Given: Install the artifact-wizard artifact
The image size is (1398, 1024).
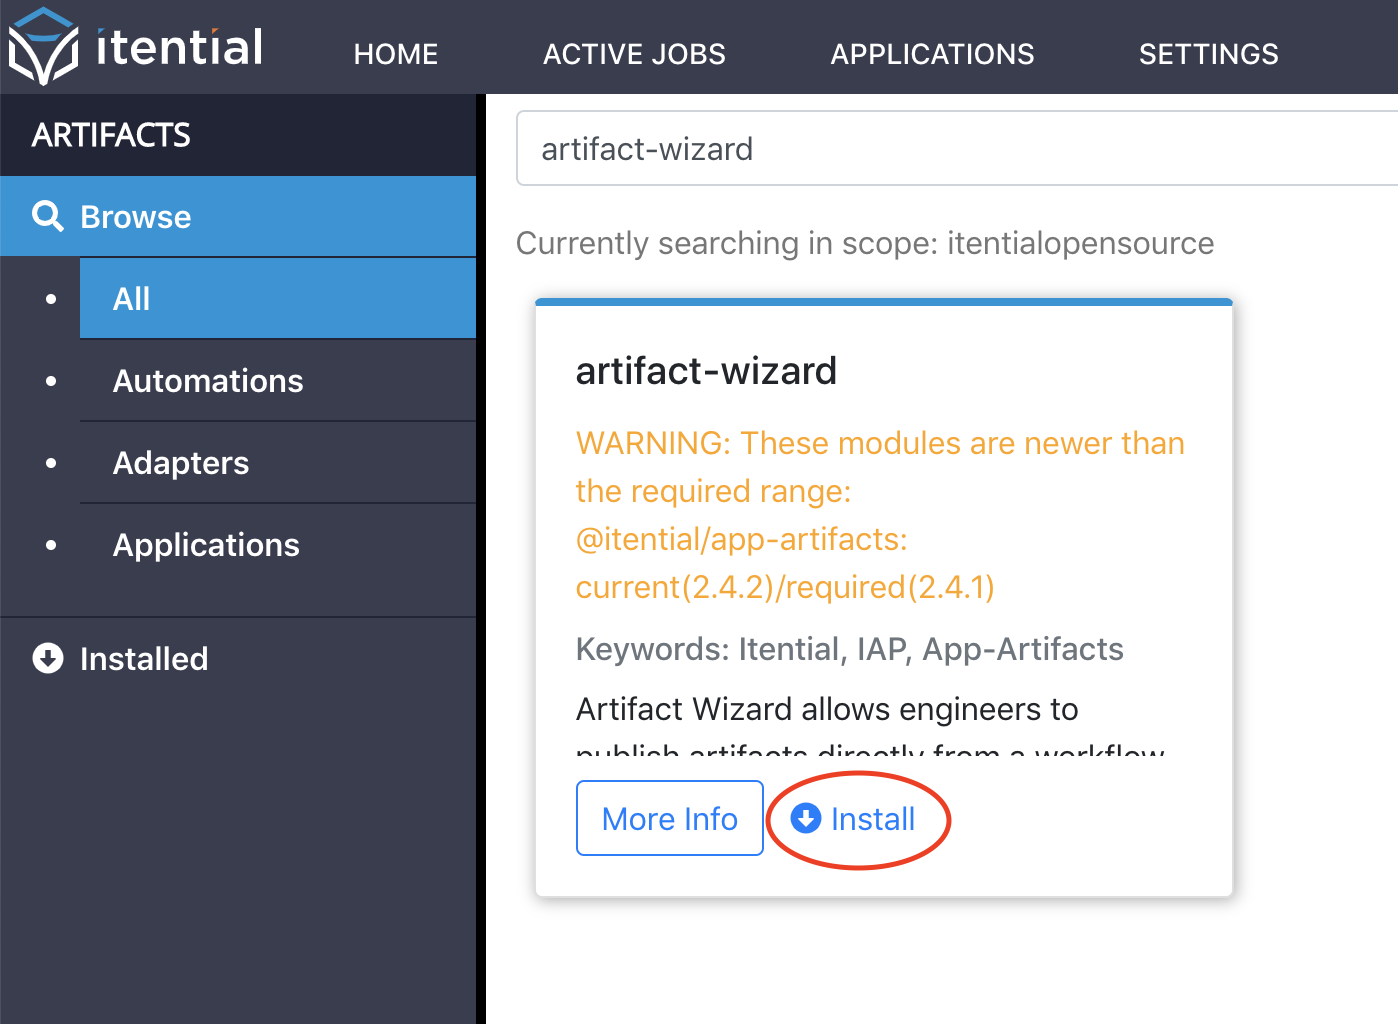Looking at the screenshot, I should coord(853,819).
